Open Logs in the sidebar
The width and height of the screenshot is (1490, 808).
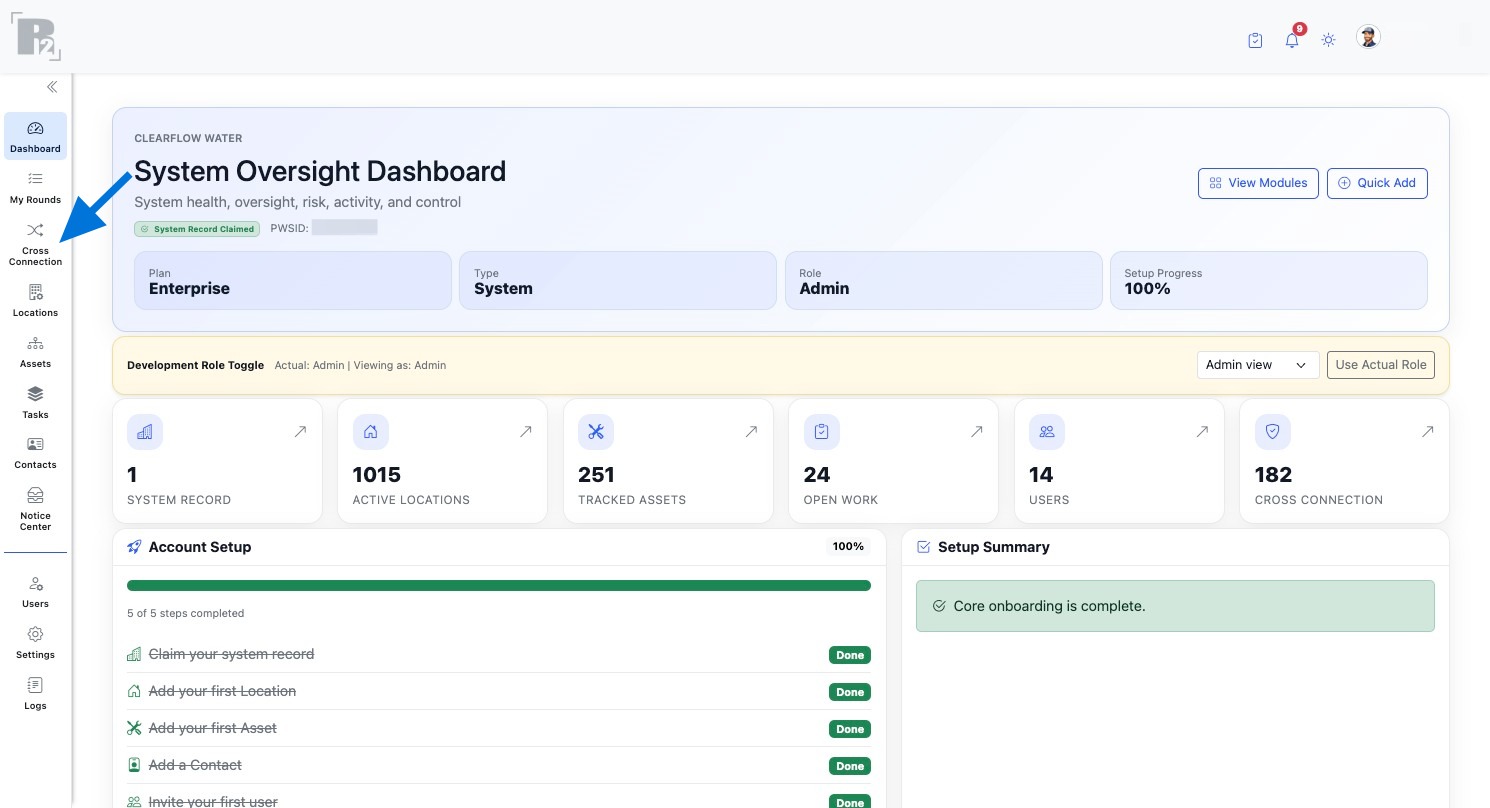point(35,693)
